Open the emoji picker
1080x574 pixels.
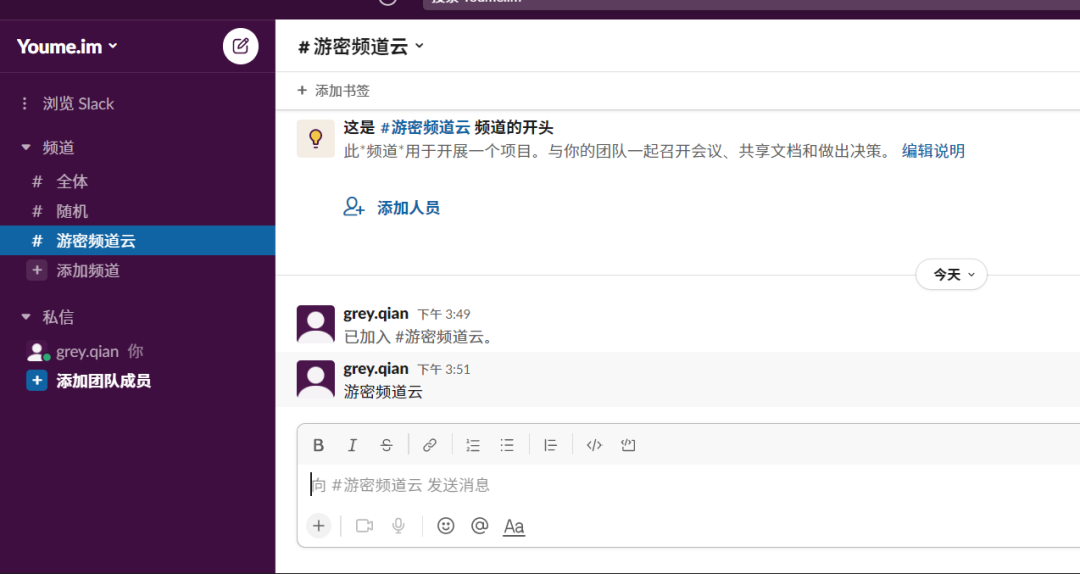446,525
